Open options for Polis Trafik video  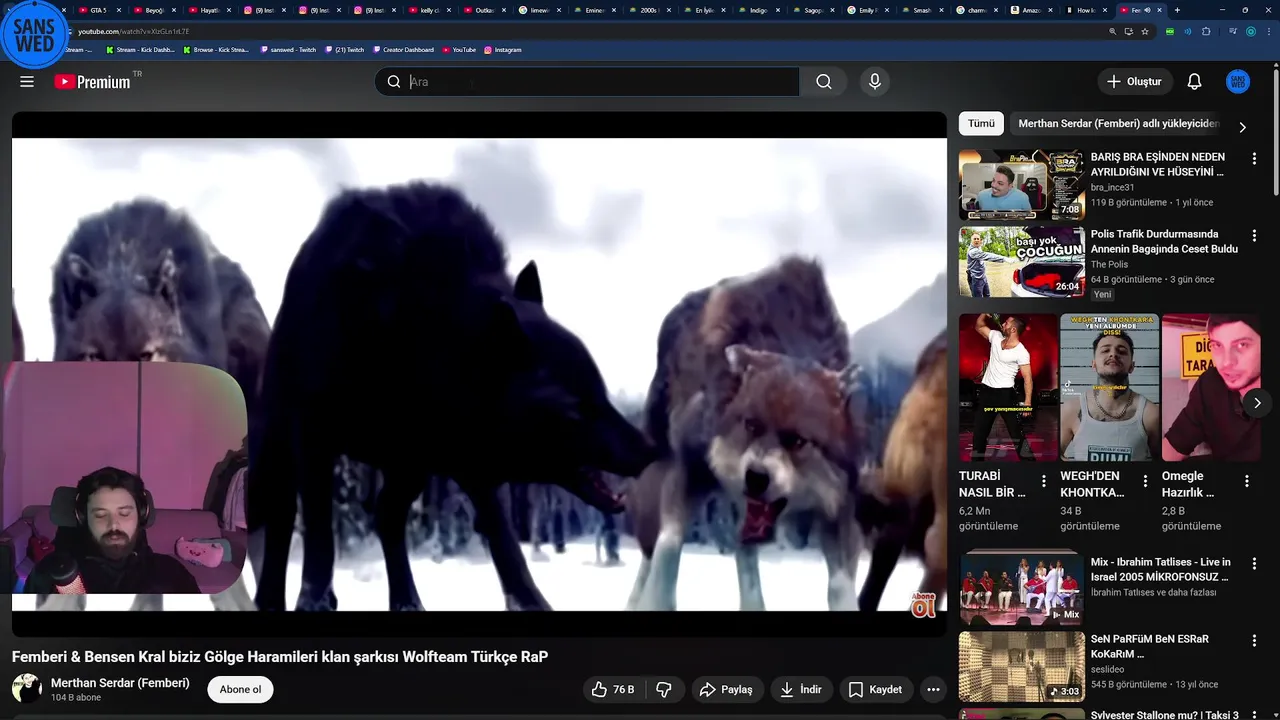click(1254, 235)
